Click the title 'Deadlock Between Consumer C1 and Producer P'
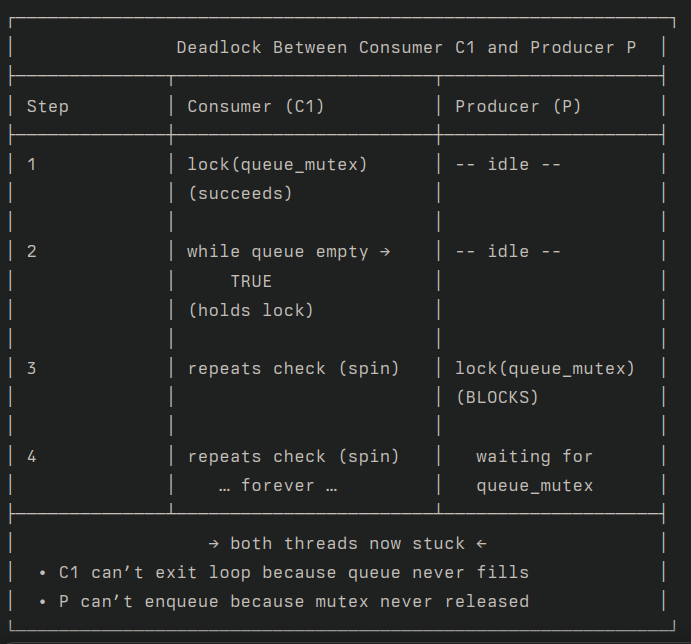 click(406, 48)
